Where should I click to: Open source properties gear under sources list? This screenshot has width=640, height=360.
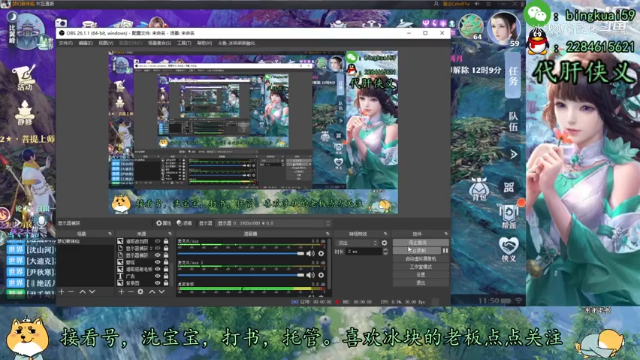point(140,291)
